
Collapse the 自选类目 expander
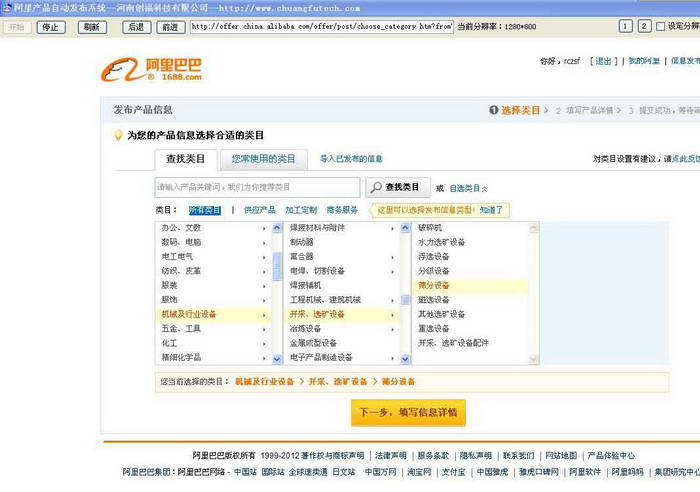tap(468, 188)
